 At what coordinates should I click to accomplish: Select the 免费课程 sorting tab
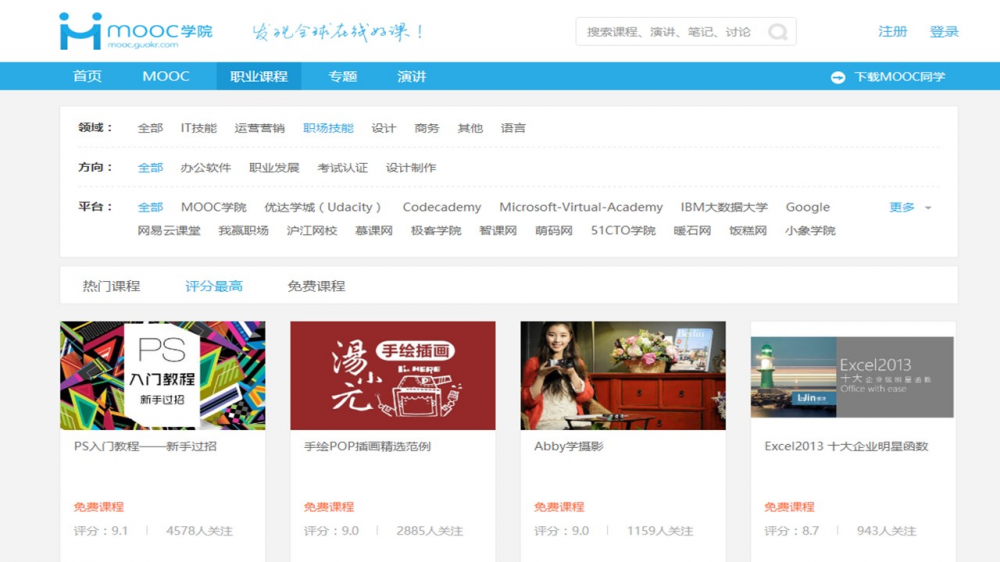316,286
